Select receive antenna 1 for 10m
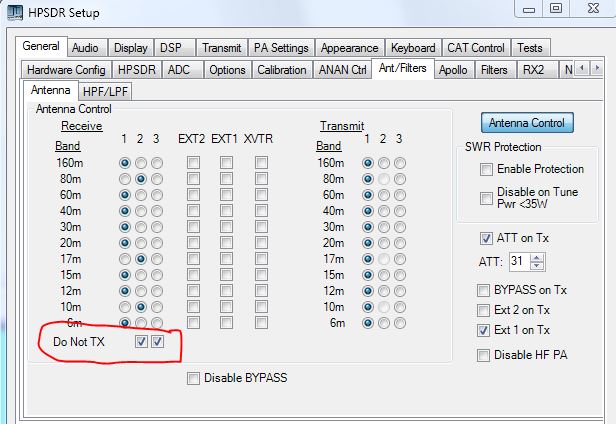This screenshot has width=616, height=424. pyautogui.click(x=125, y=307)
